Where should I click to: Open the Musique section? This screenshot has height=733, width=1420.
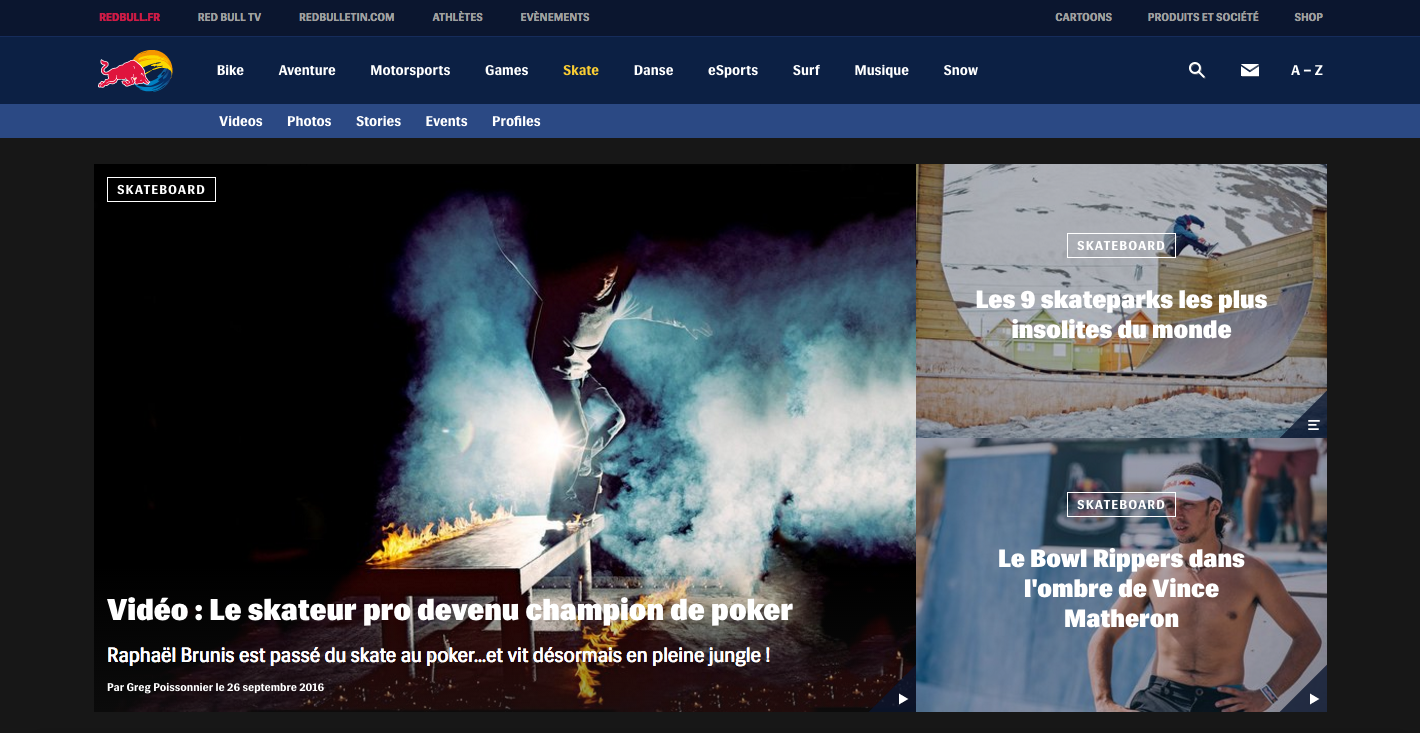pos(881,70)
